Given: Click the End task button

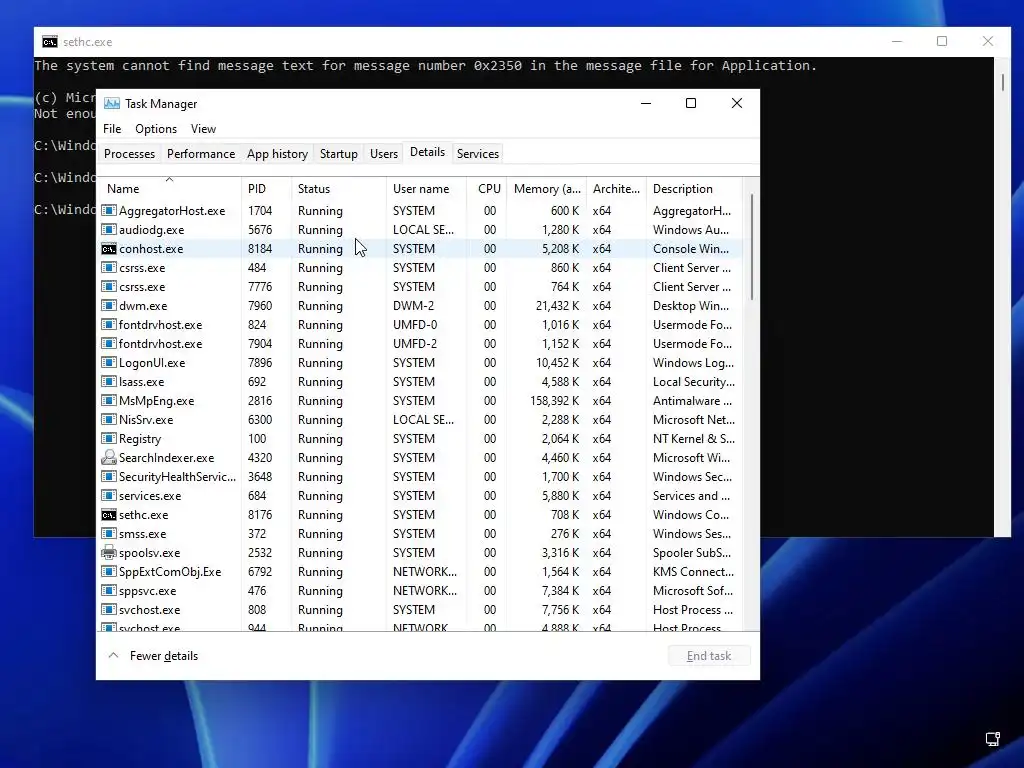Looking at the screenshot, I should [709, 656].
